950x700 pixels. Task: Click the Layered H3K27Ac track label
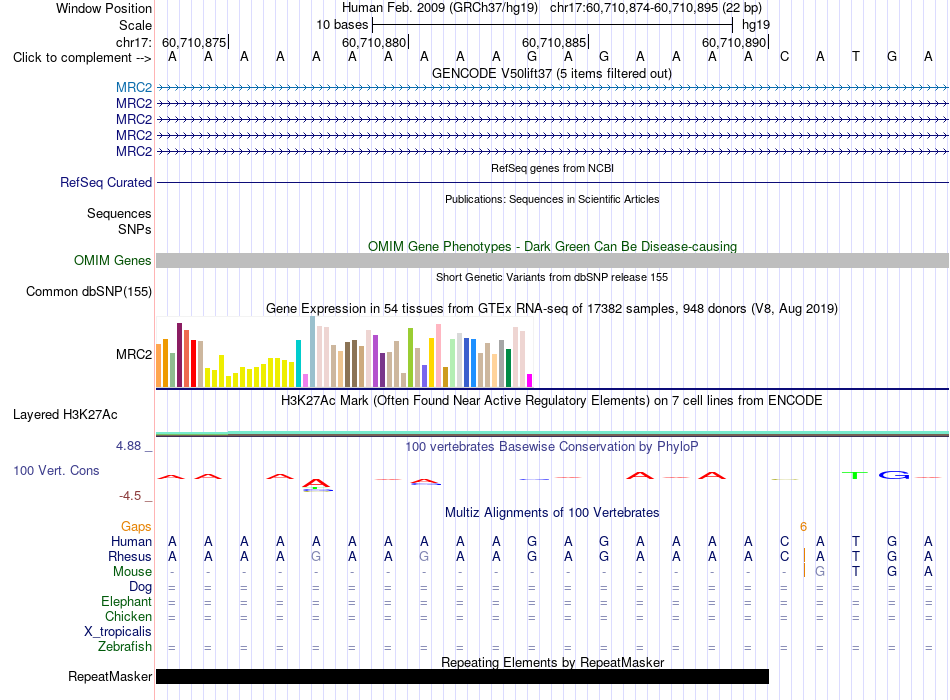pos(65,415)
